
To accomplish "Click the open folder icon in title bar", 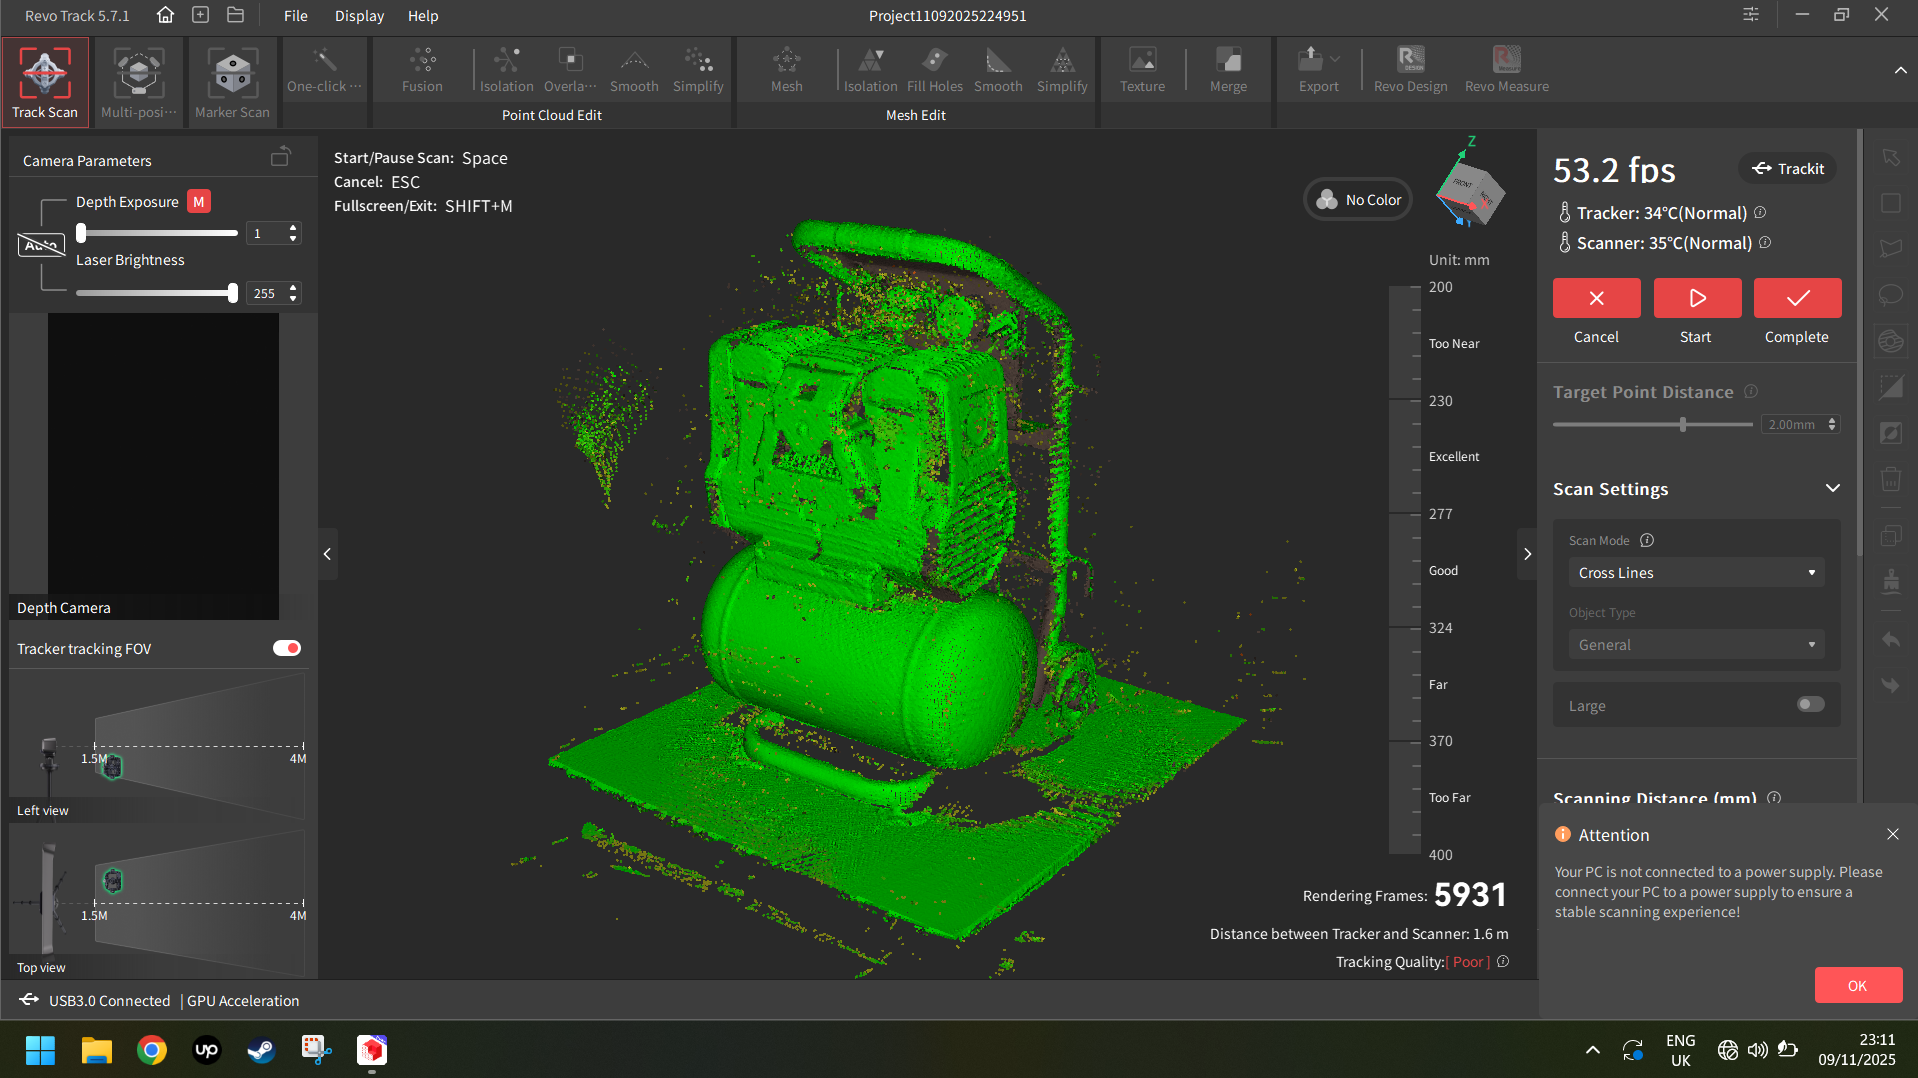I will pyautogui.click(x=236, y=15).
